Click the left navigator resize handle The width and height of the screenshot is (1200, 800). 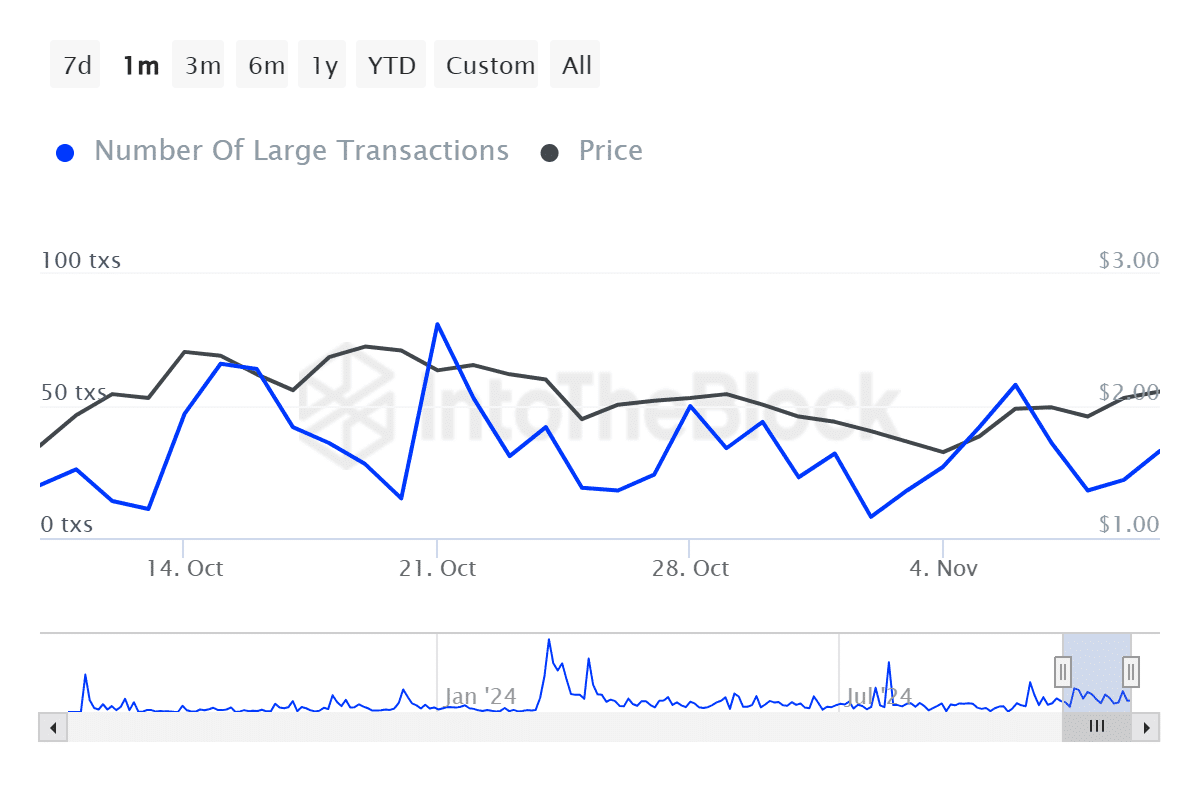coord(1063,672)
